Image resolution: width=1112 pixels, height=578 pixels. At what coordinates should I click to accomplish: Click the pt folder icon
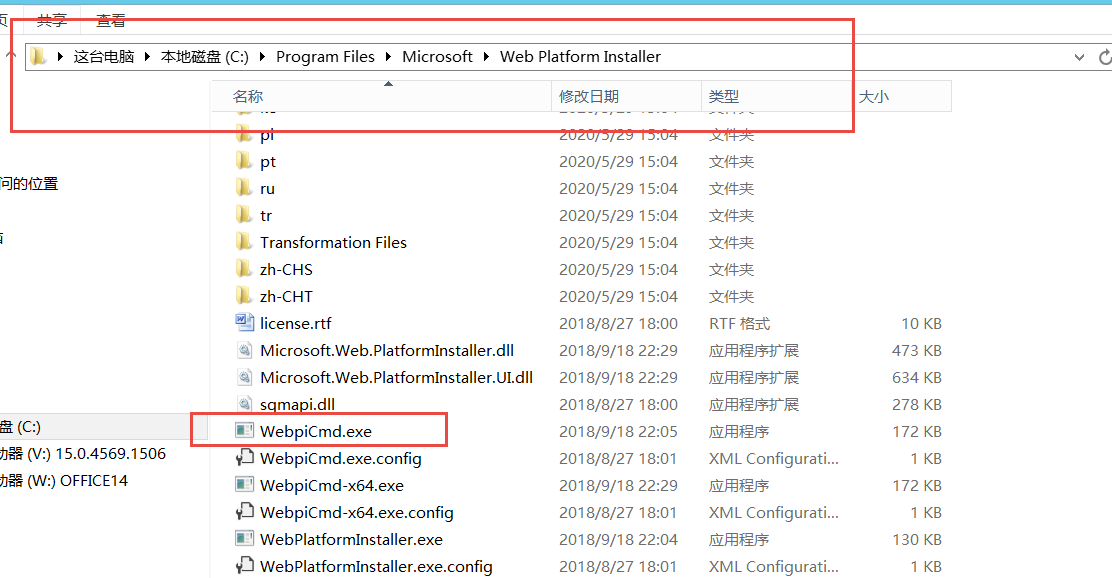pyautogui.click(x=244, y=161)
